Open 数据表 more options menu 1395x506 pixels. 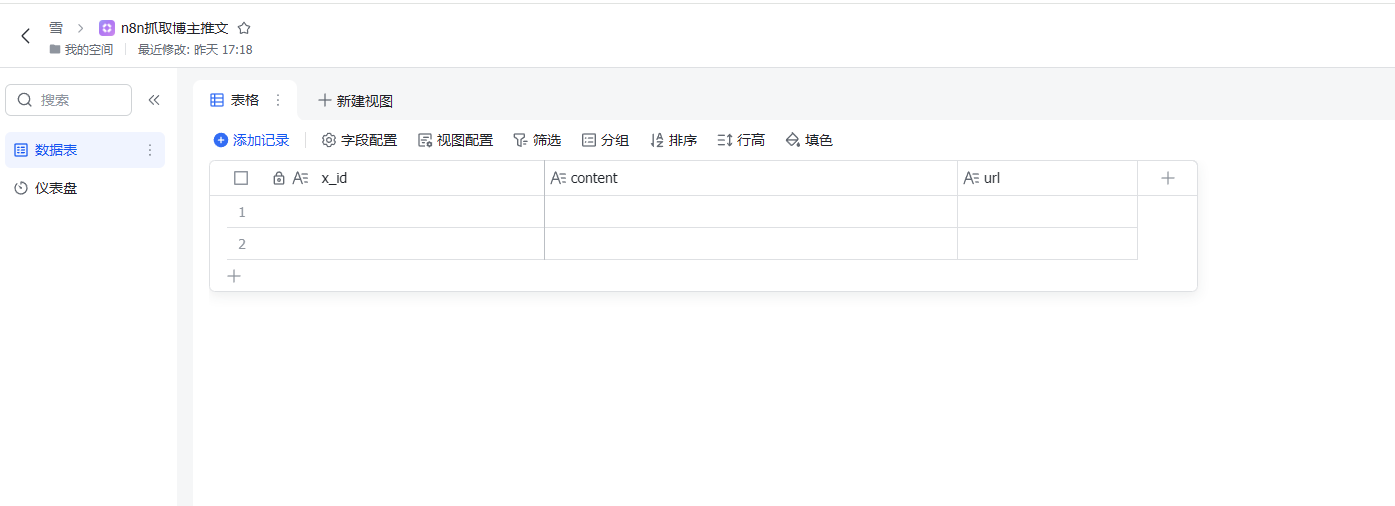coord(150,150)
